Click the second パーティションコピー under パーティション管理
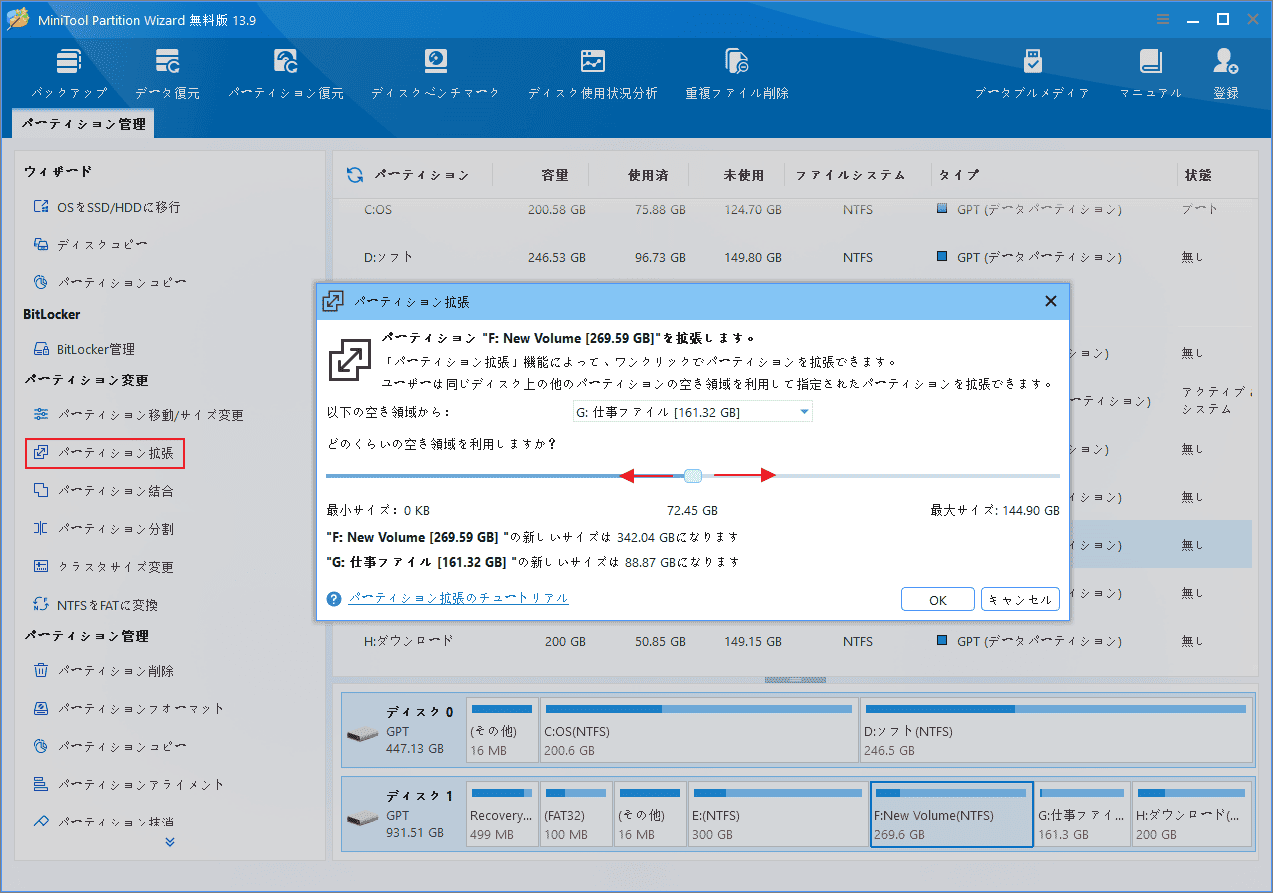Image resolution: width=1273 pixels, height=893 pixels. click(x=122, y=747)
